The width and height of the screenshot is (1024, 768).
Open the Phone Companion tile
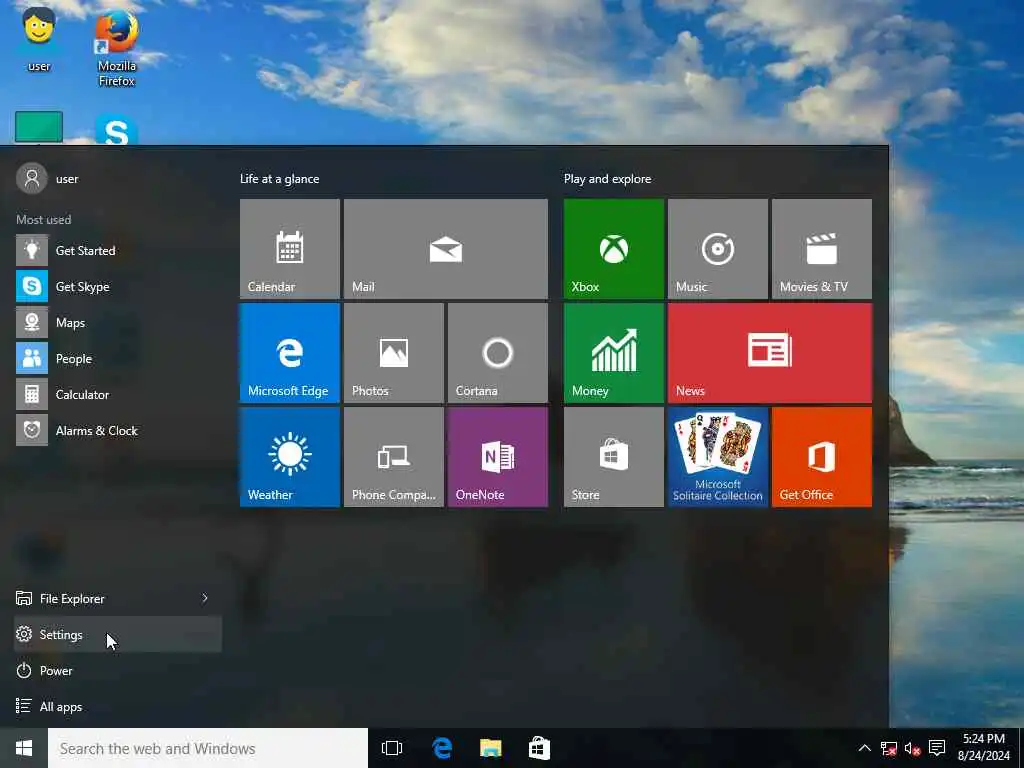coord(394,457)
